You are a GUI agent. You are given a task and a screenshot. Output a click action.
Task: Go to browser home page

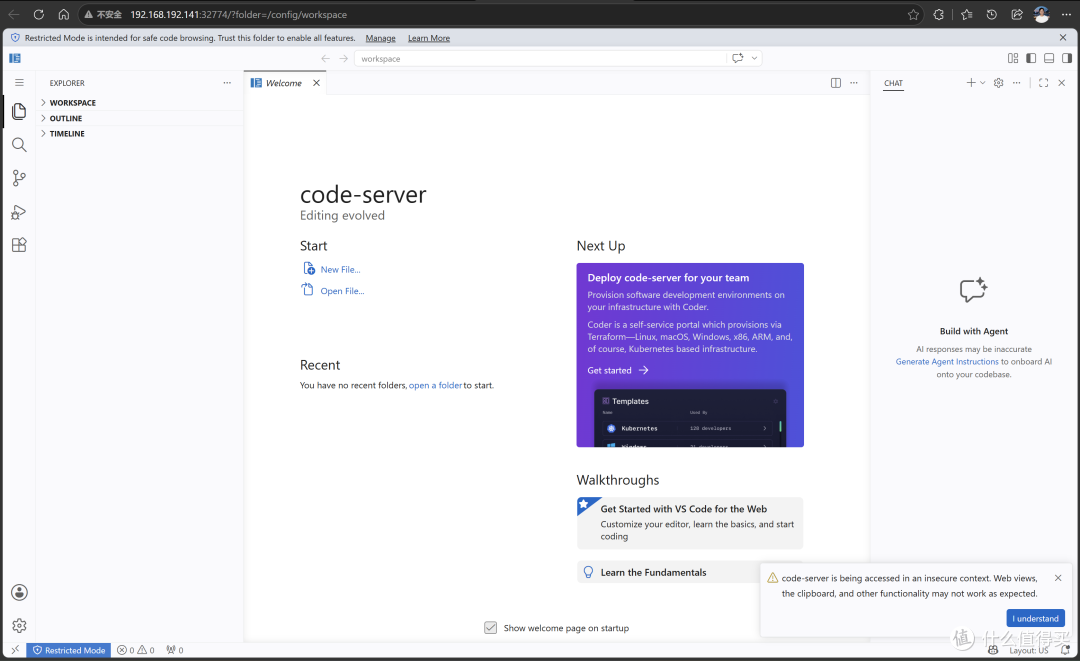click(63, 14)
